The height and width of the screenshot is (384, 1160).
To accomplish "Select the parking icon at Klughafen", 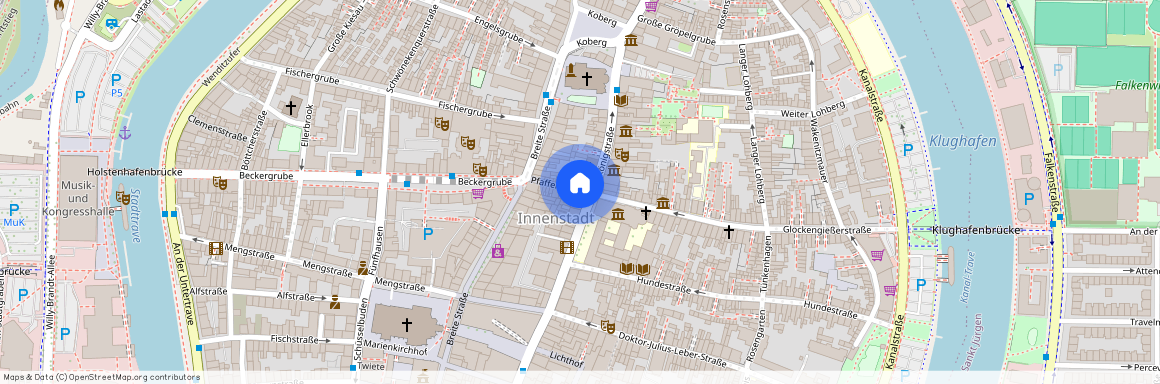I will (908, 149).
